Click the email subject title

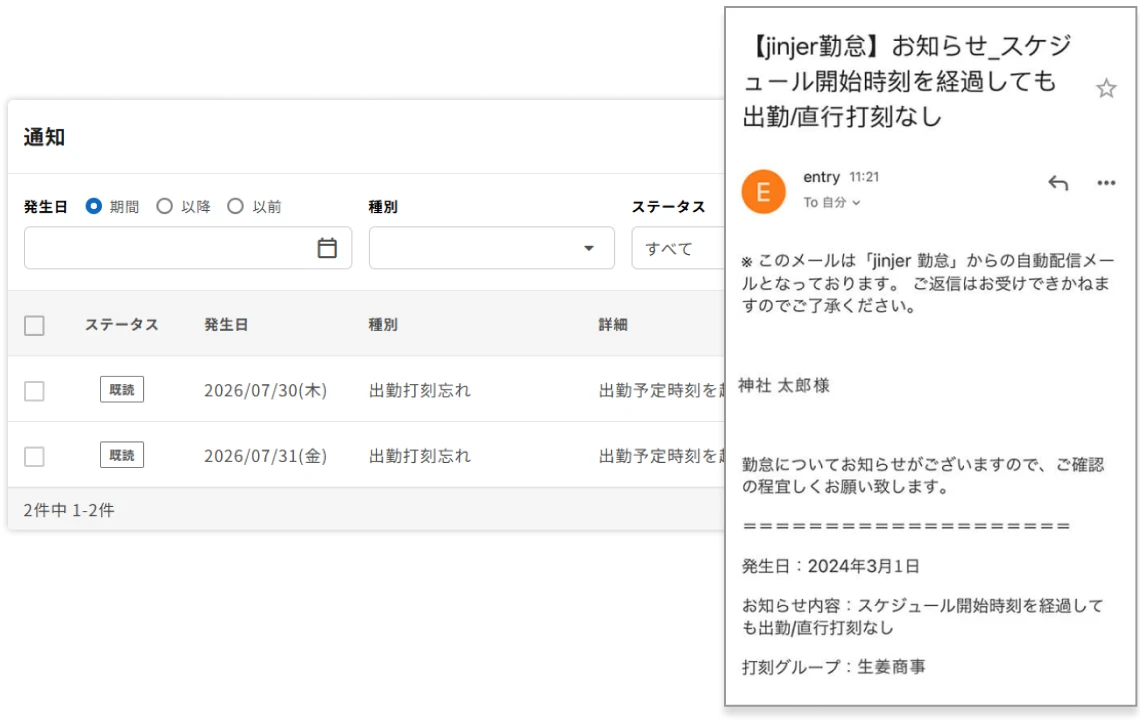tap(907, 81)
